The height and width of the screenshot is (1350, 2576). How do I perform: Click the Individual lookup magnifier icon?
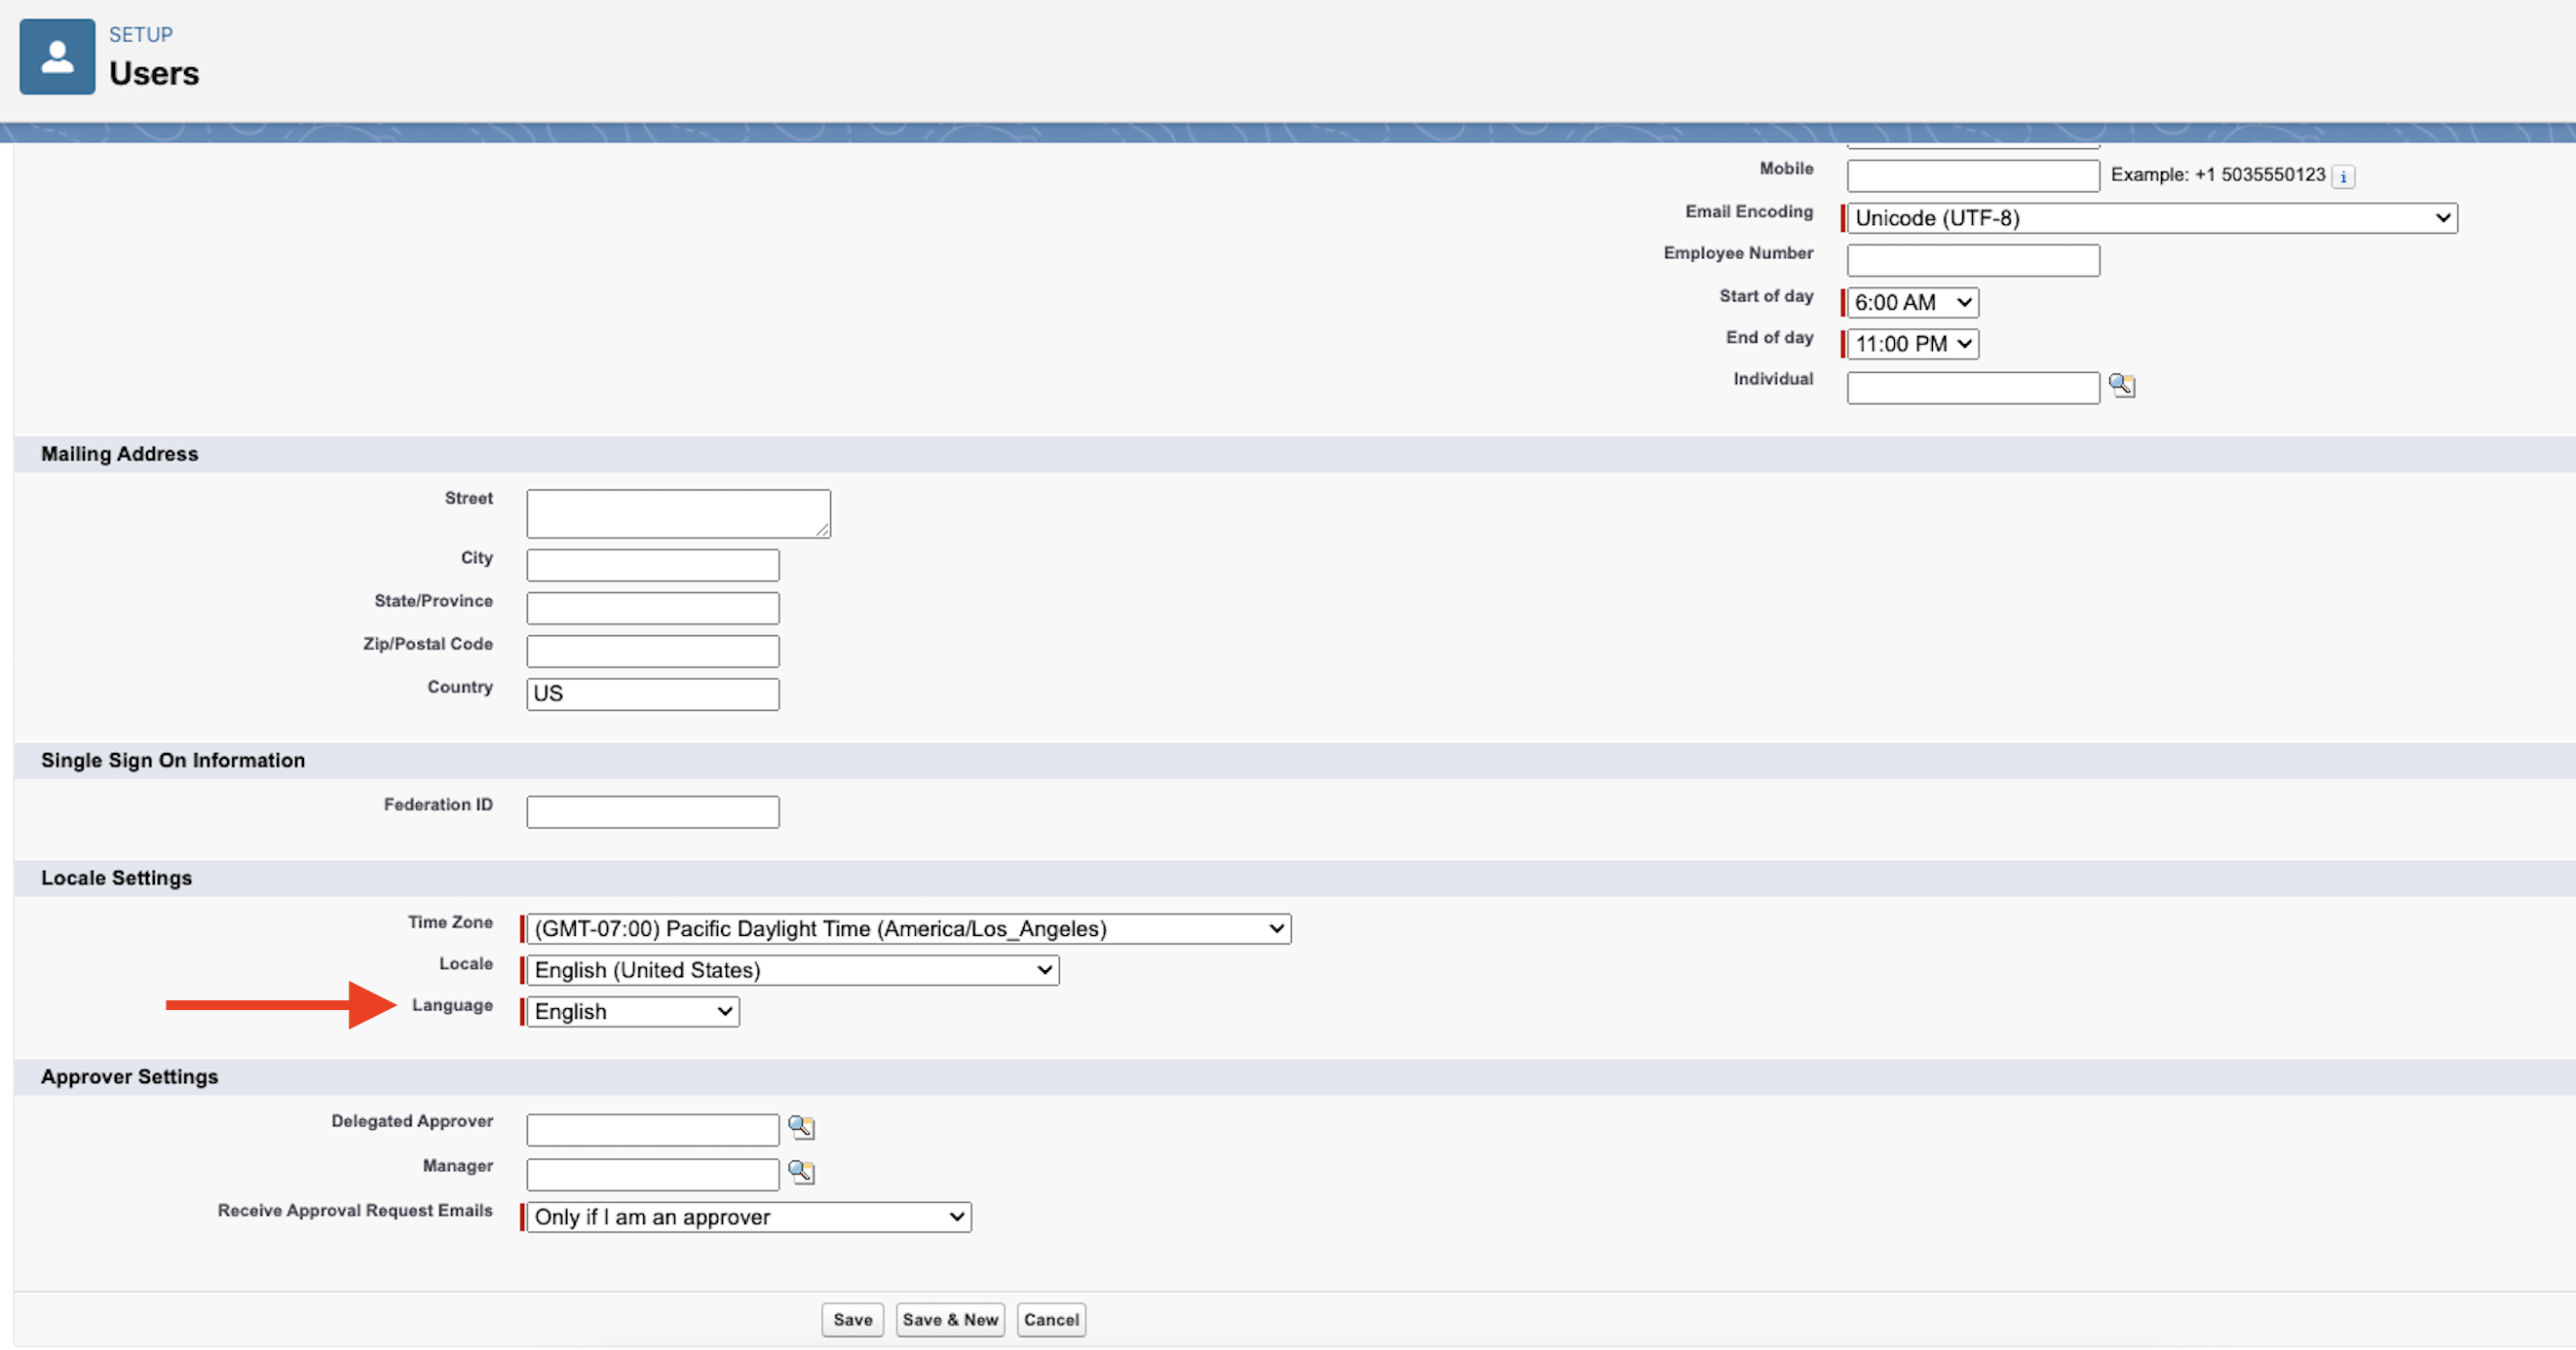pos(2121,385)
